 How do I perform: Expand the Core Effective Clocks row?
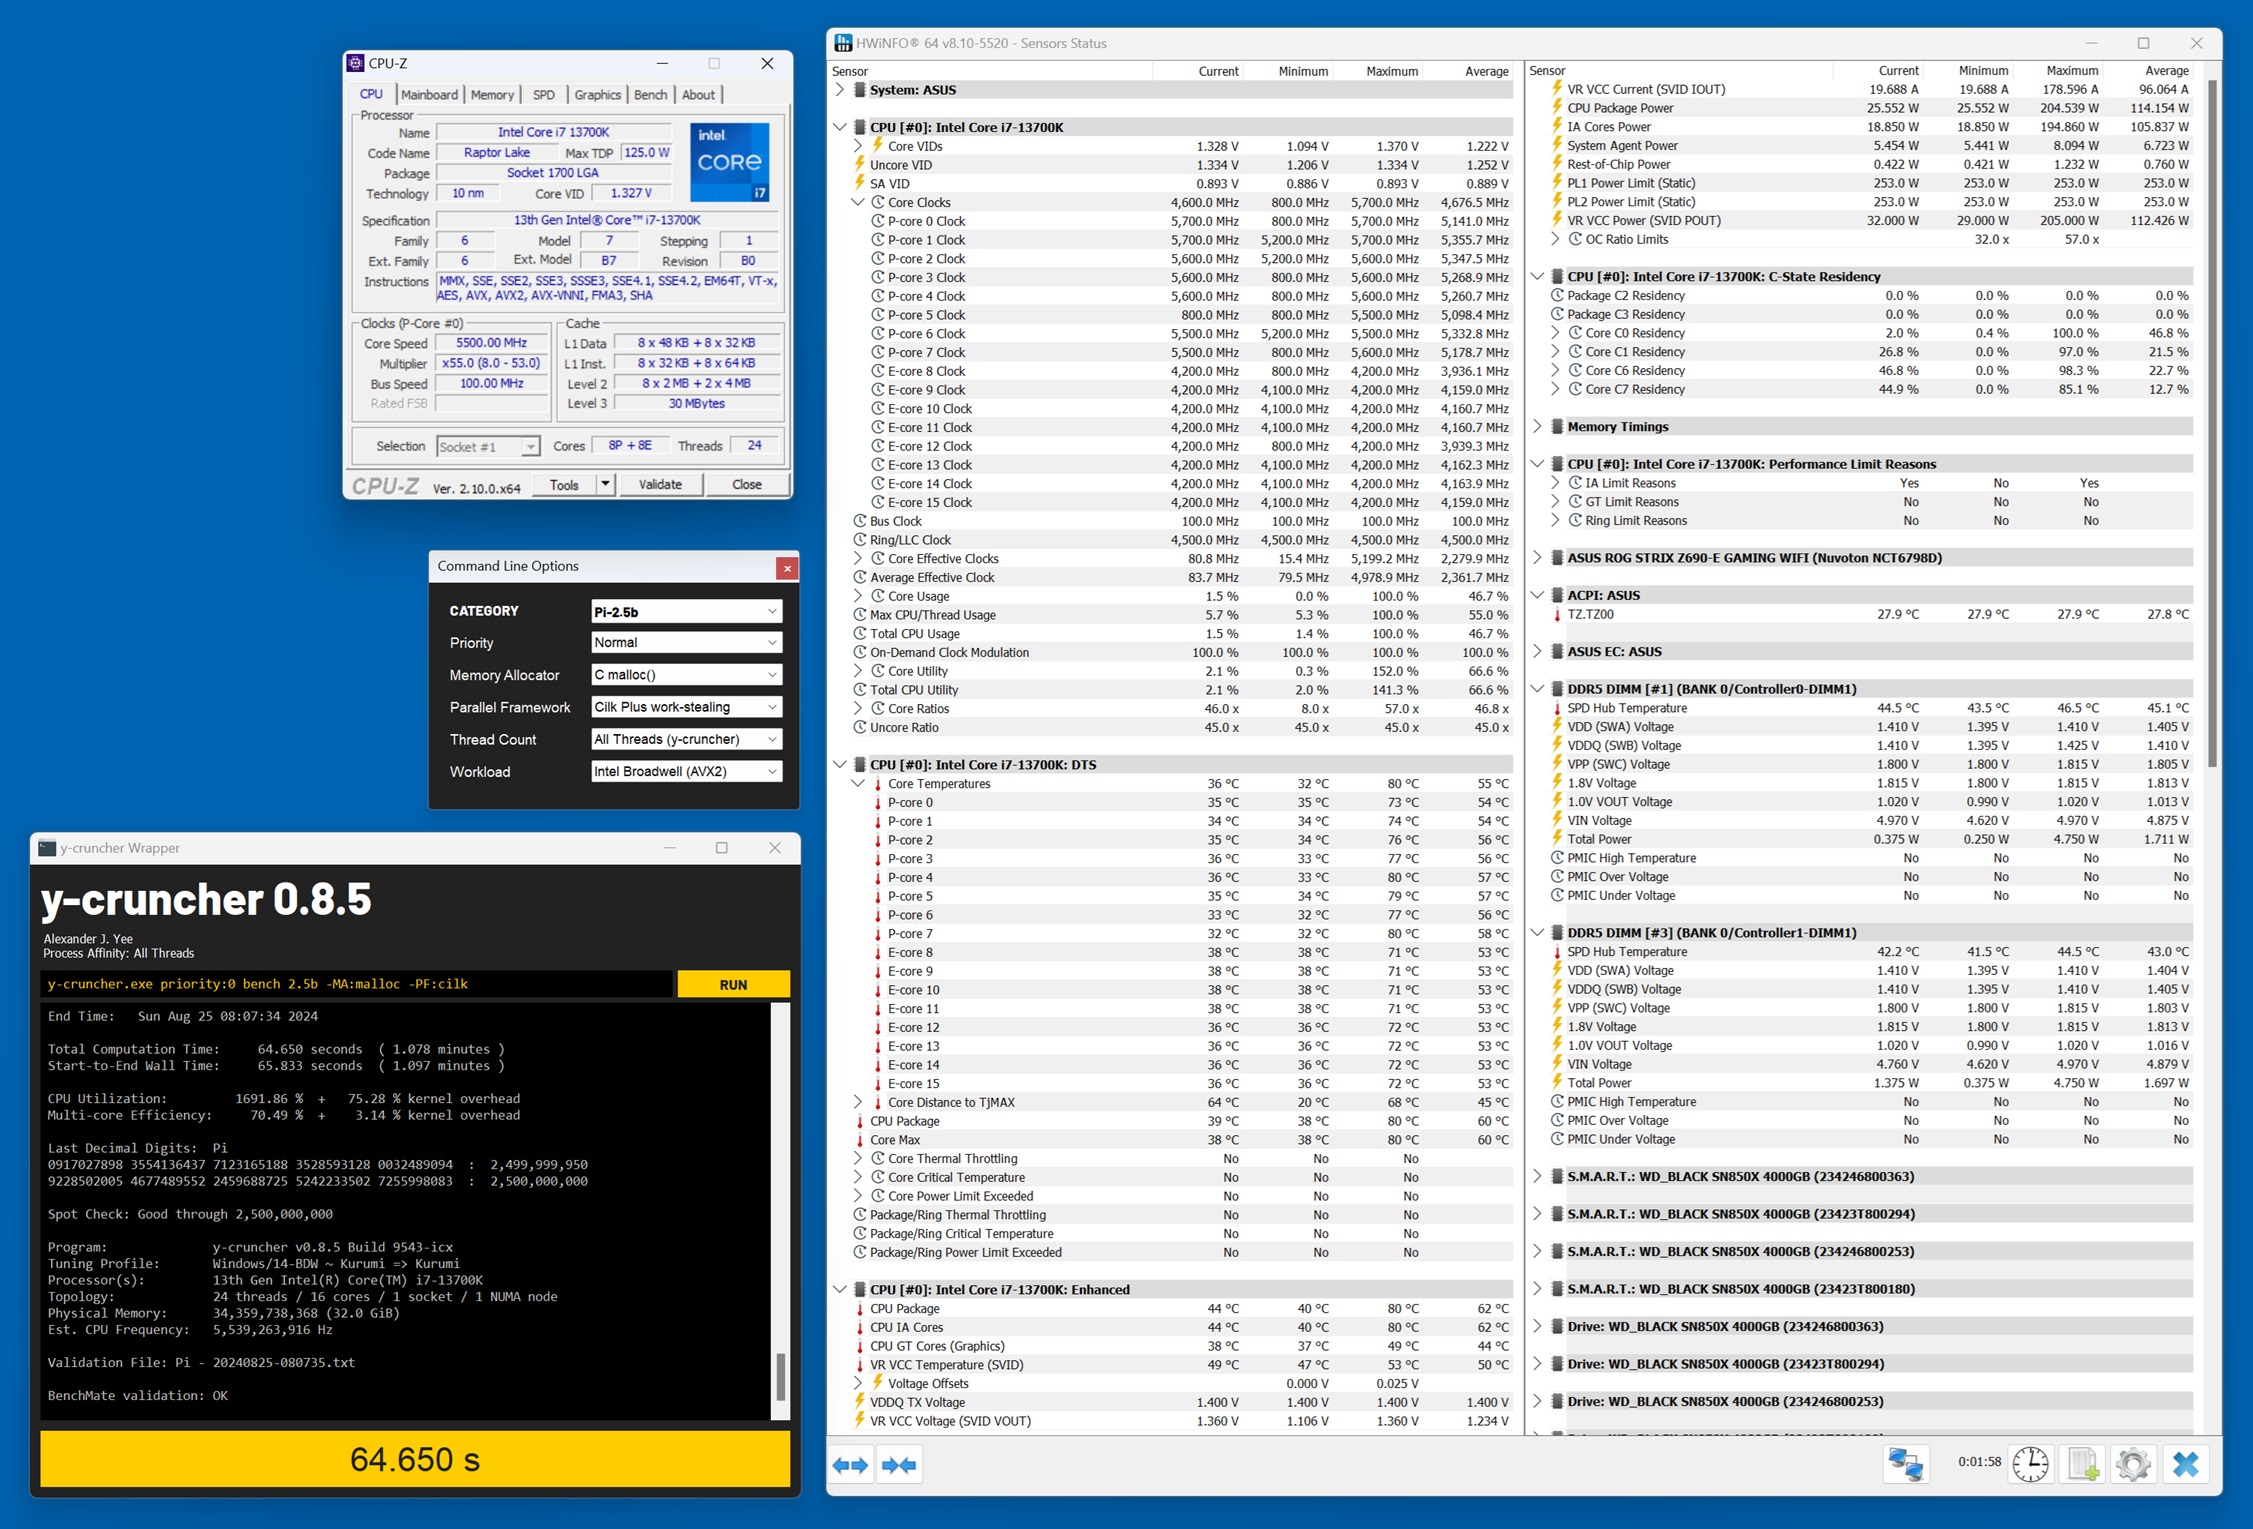(858, 559)
